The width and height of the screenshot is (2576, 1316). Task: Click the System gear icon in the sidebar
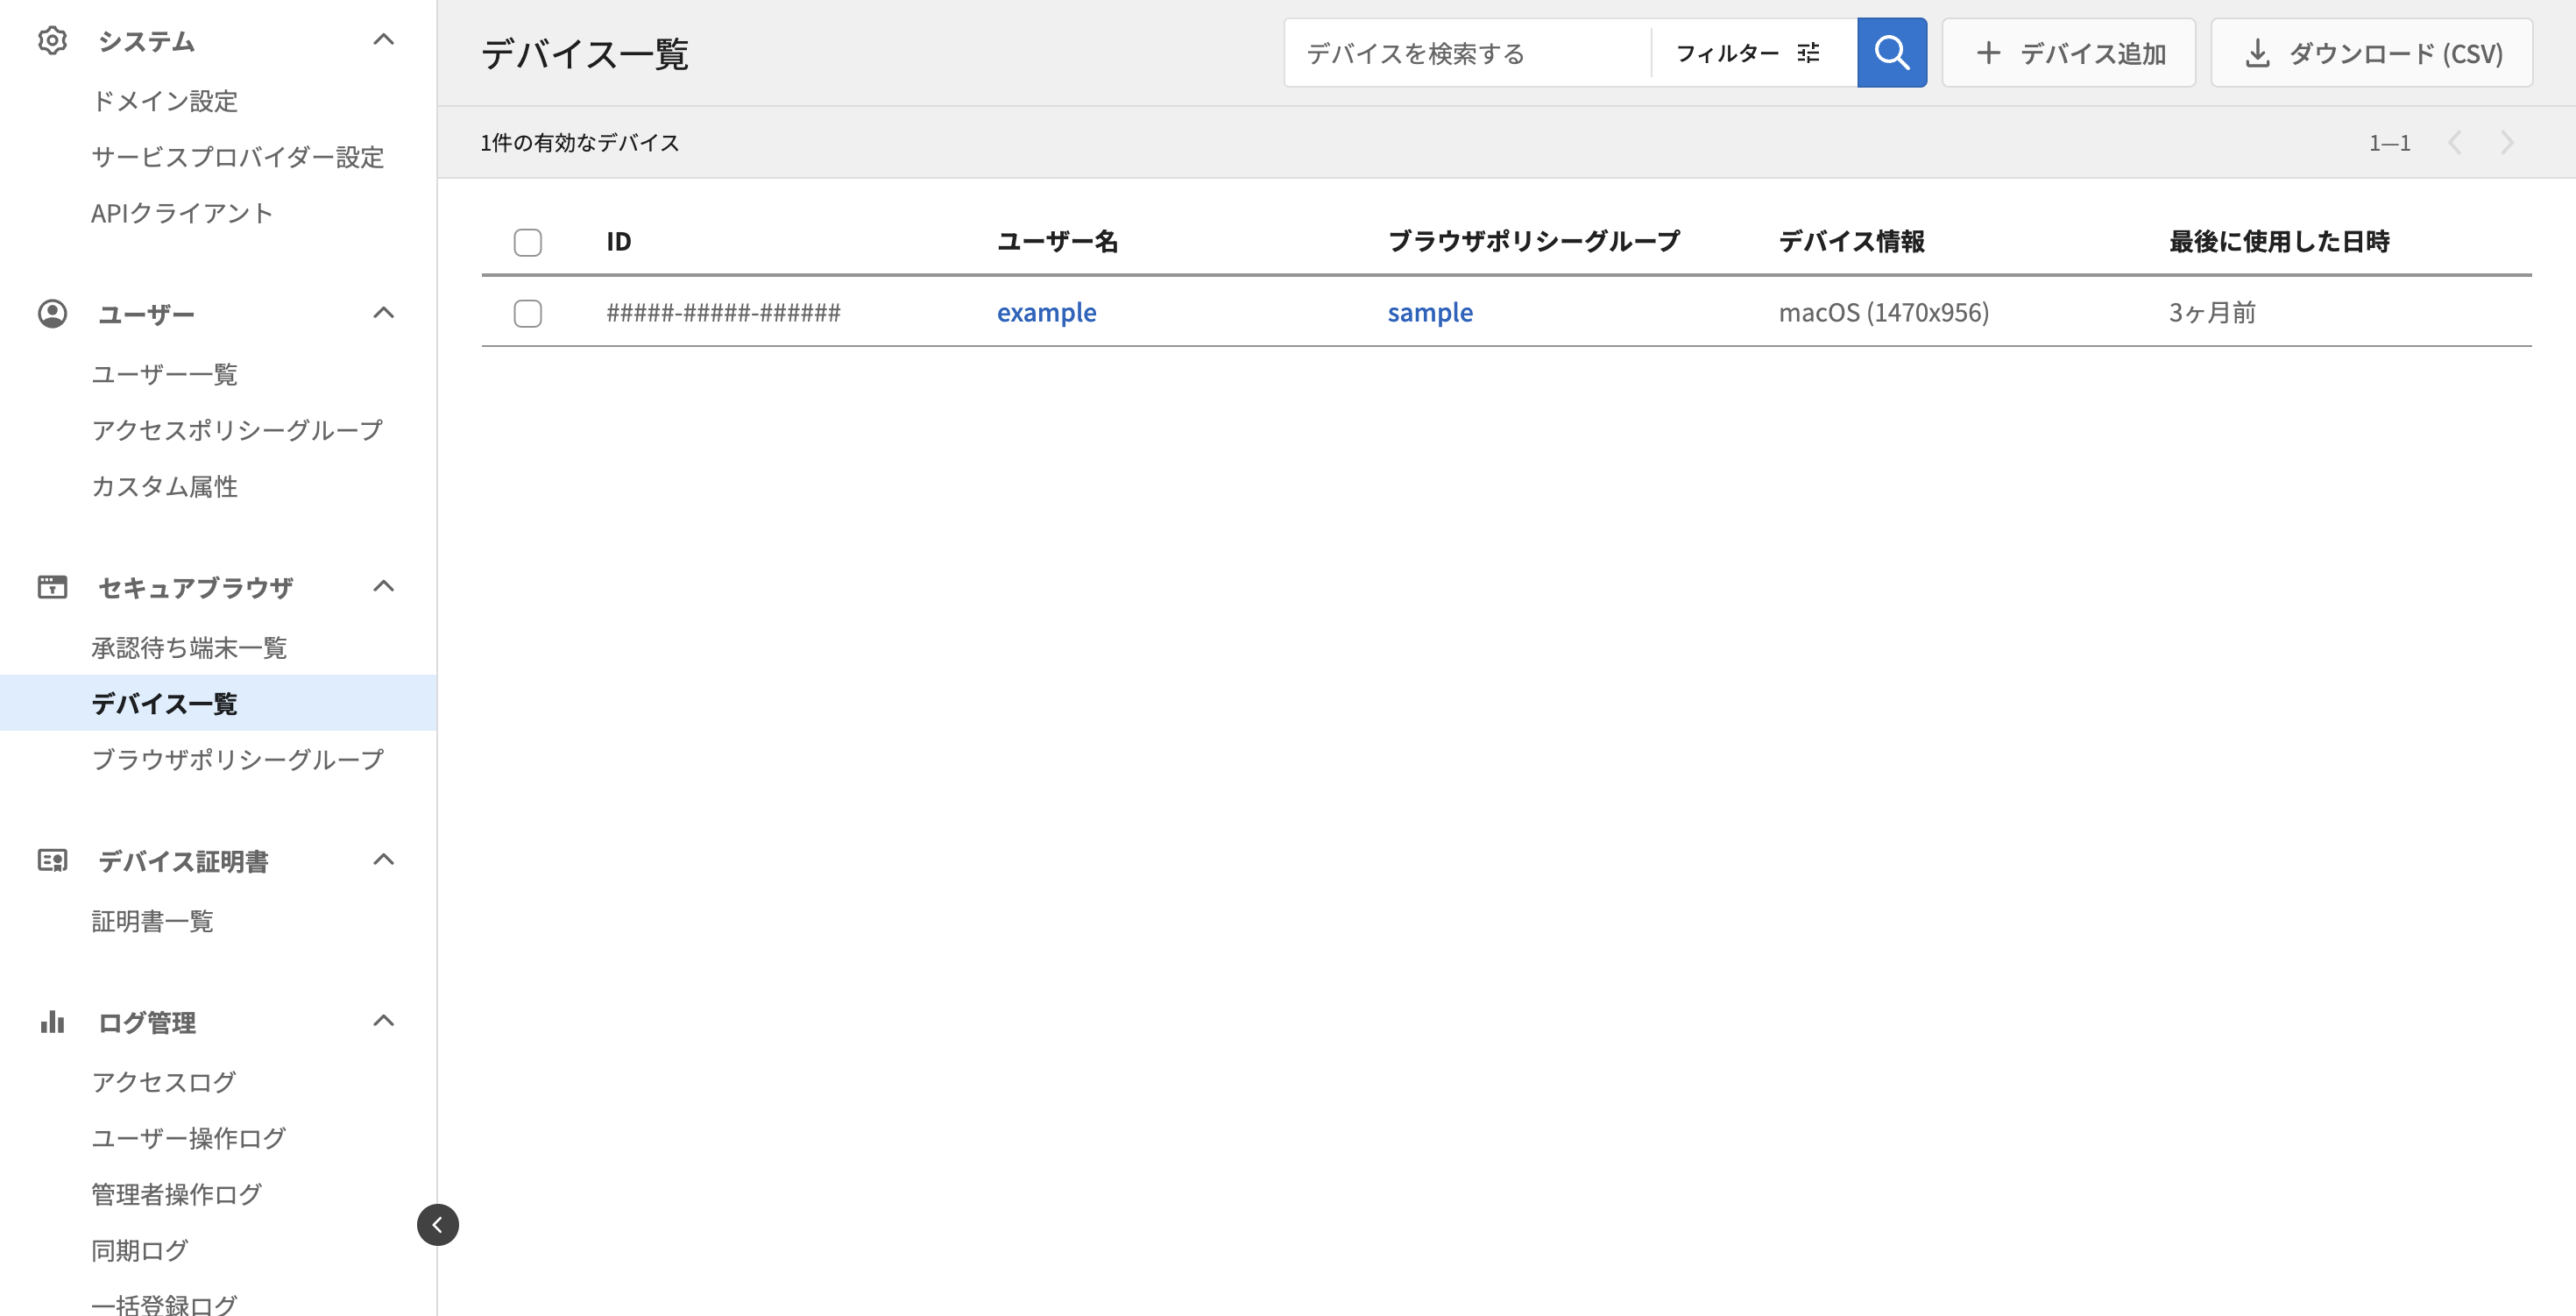[x=52, y=41]
